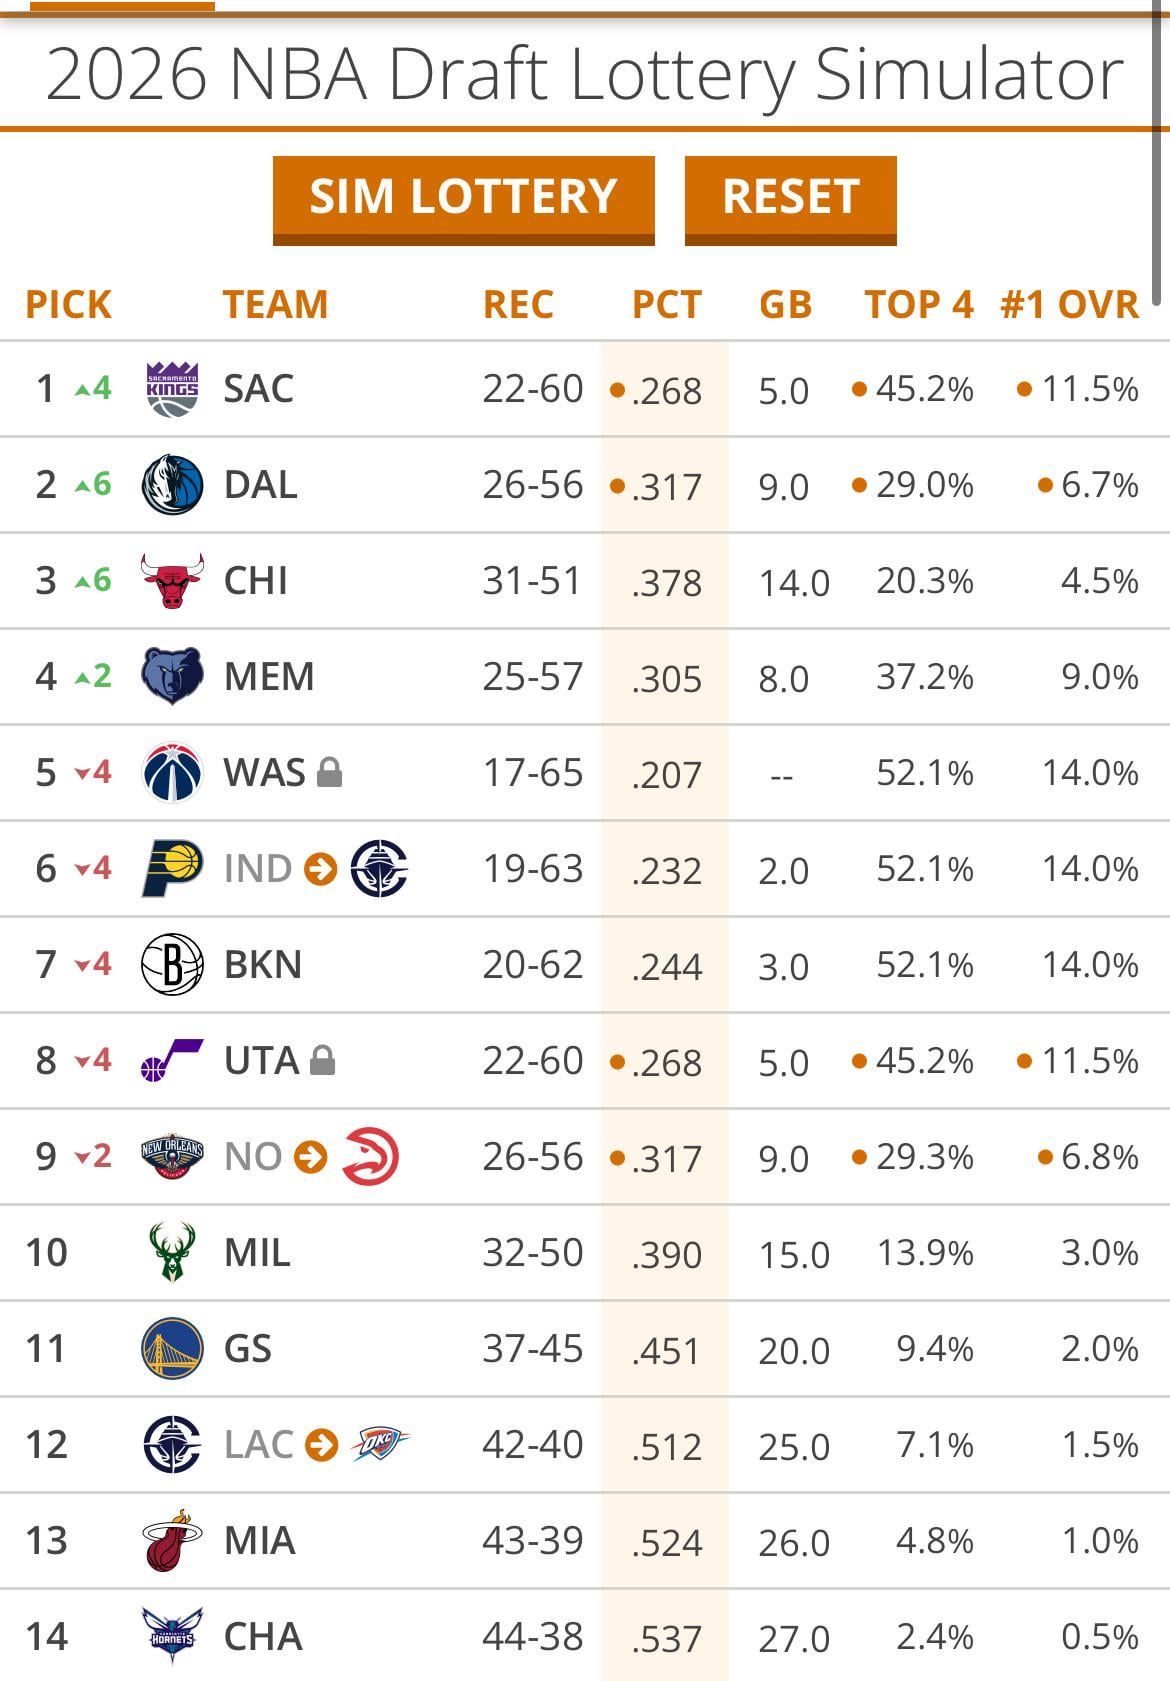Tap the Miami Heat logo

click(172, 1541)
